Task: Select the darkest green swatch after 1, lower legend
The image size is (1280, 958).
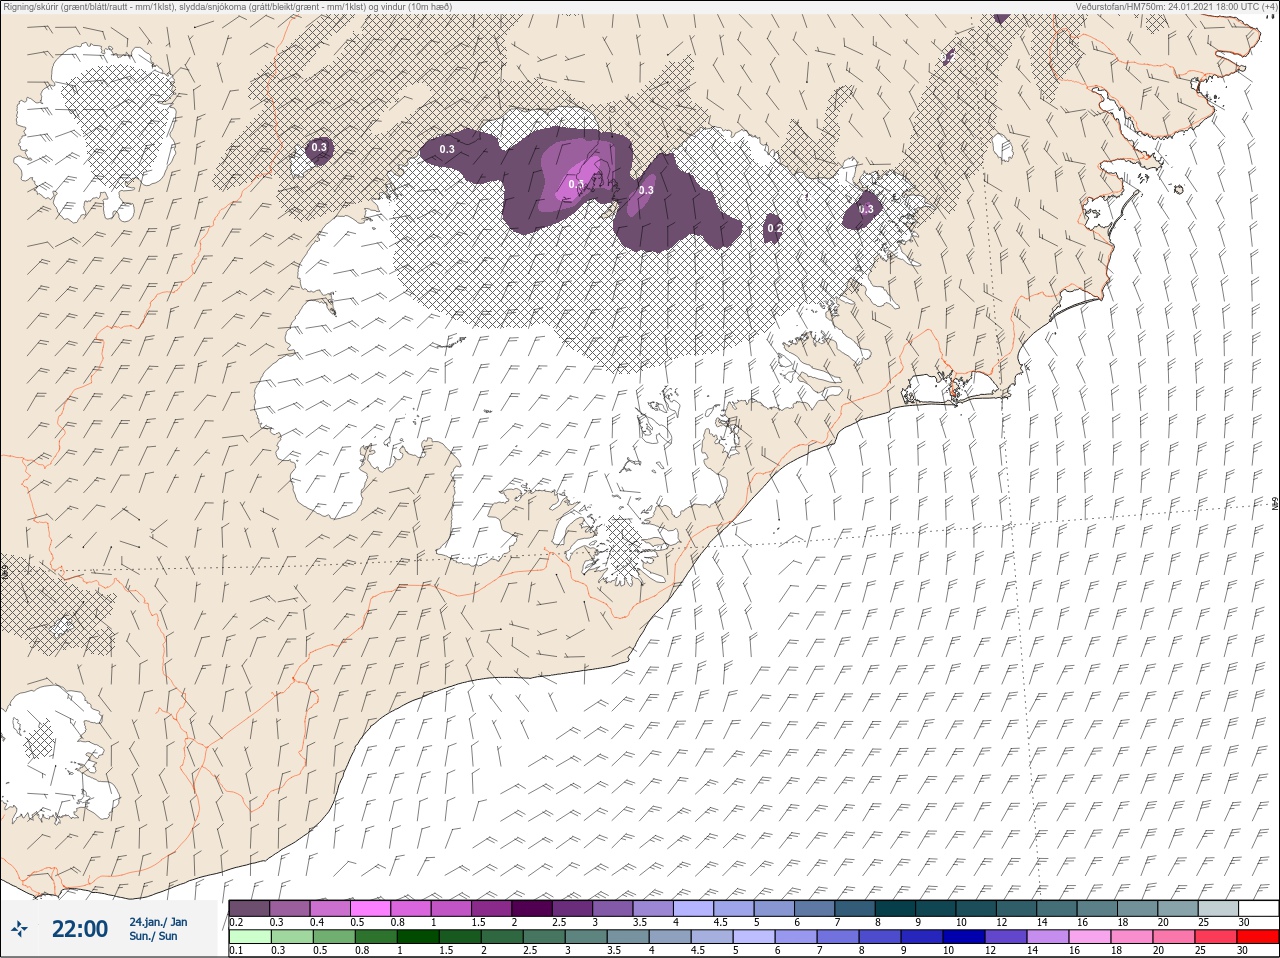Action: 417,937
